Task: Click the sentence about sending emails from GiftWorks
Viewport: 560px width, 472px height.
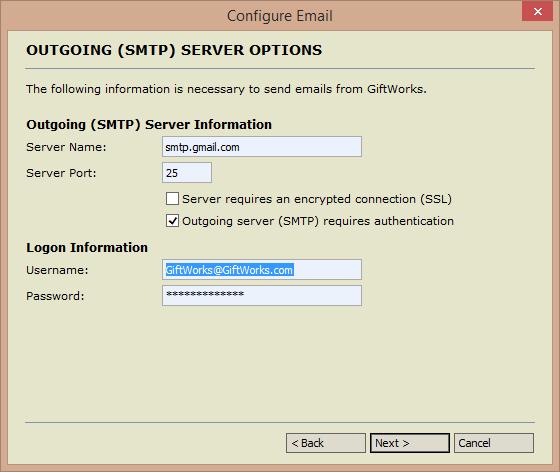Action: tap(226, 89)
